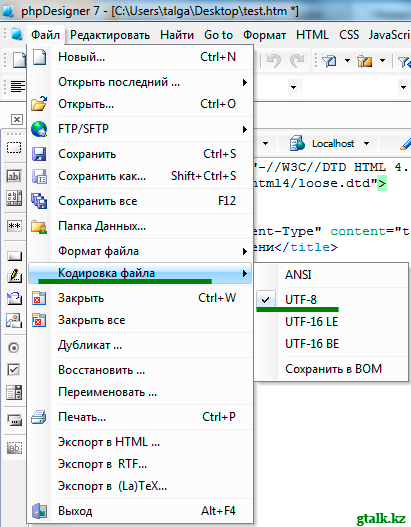Click the printer icon next to Печать
Viewport: 411px width, 527px height.
point(39,417)
